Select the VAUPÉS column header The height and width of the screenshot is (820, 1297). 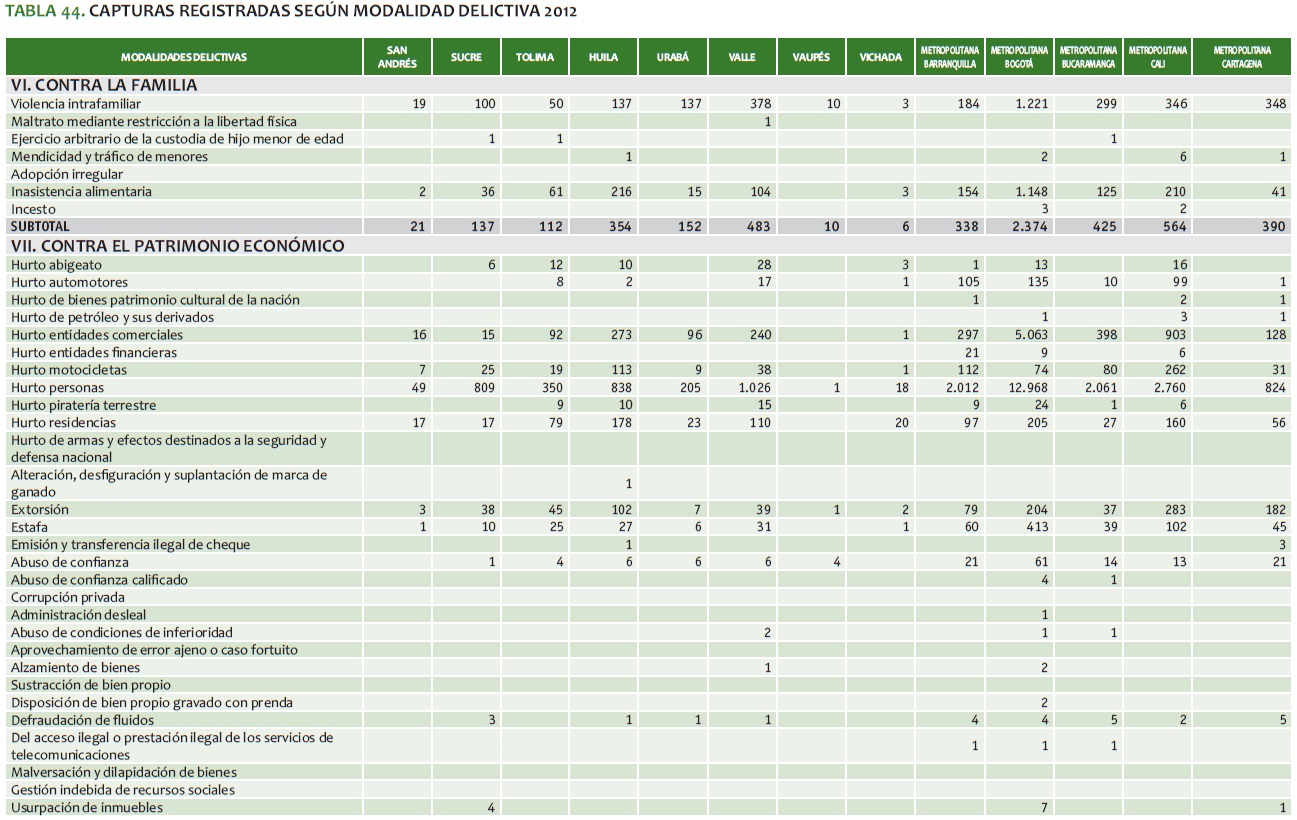pos(811,57)
